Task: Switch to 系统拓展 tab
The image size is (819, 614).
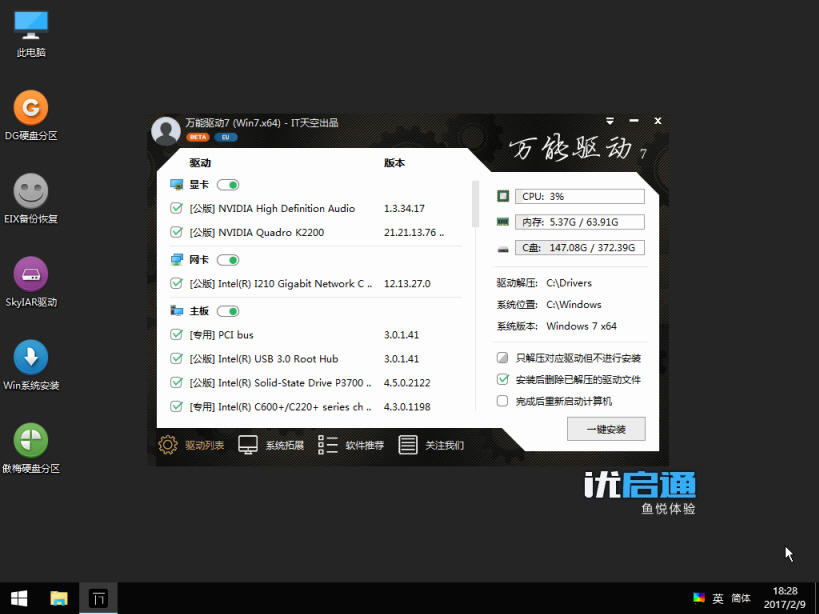Action: [271, 445]
